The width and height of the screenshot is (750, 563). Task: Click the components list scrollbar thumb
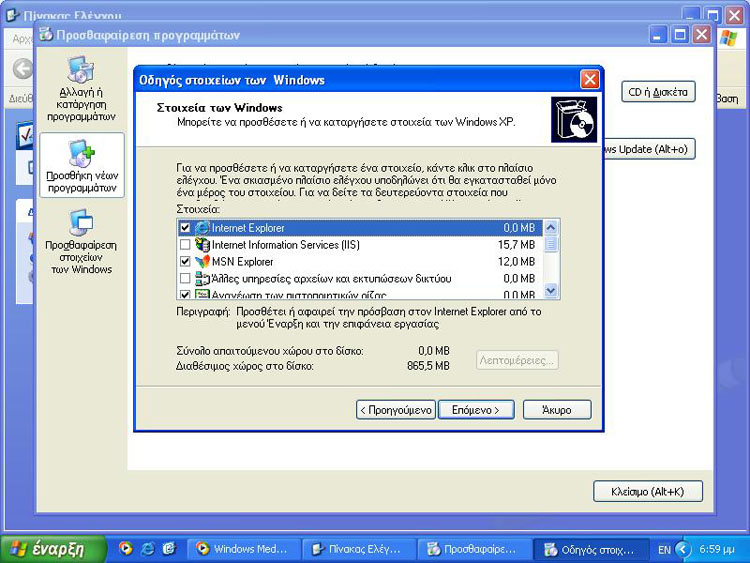(551, 244)
